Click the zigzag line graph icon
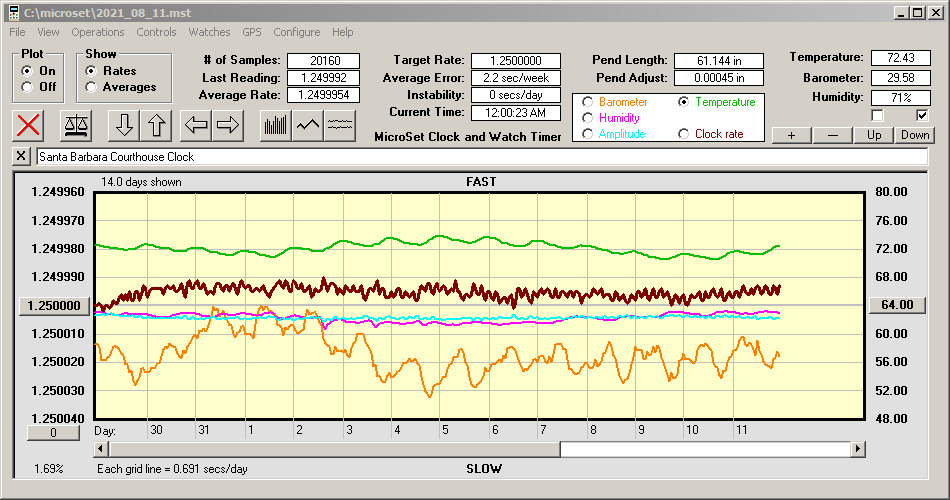Viewport: 950px width, 500px height. click(308, 125)
